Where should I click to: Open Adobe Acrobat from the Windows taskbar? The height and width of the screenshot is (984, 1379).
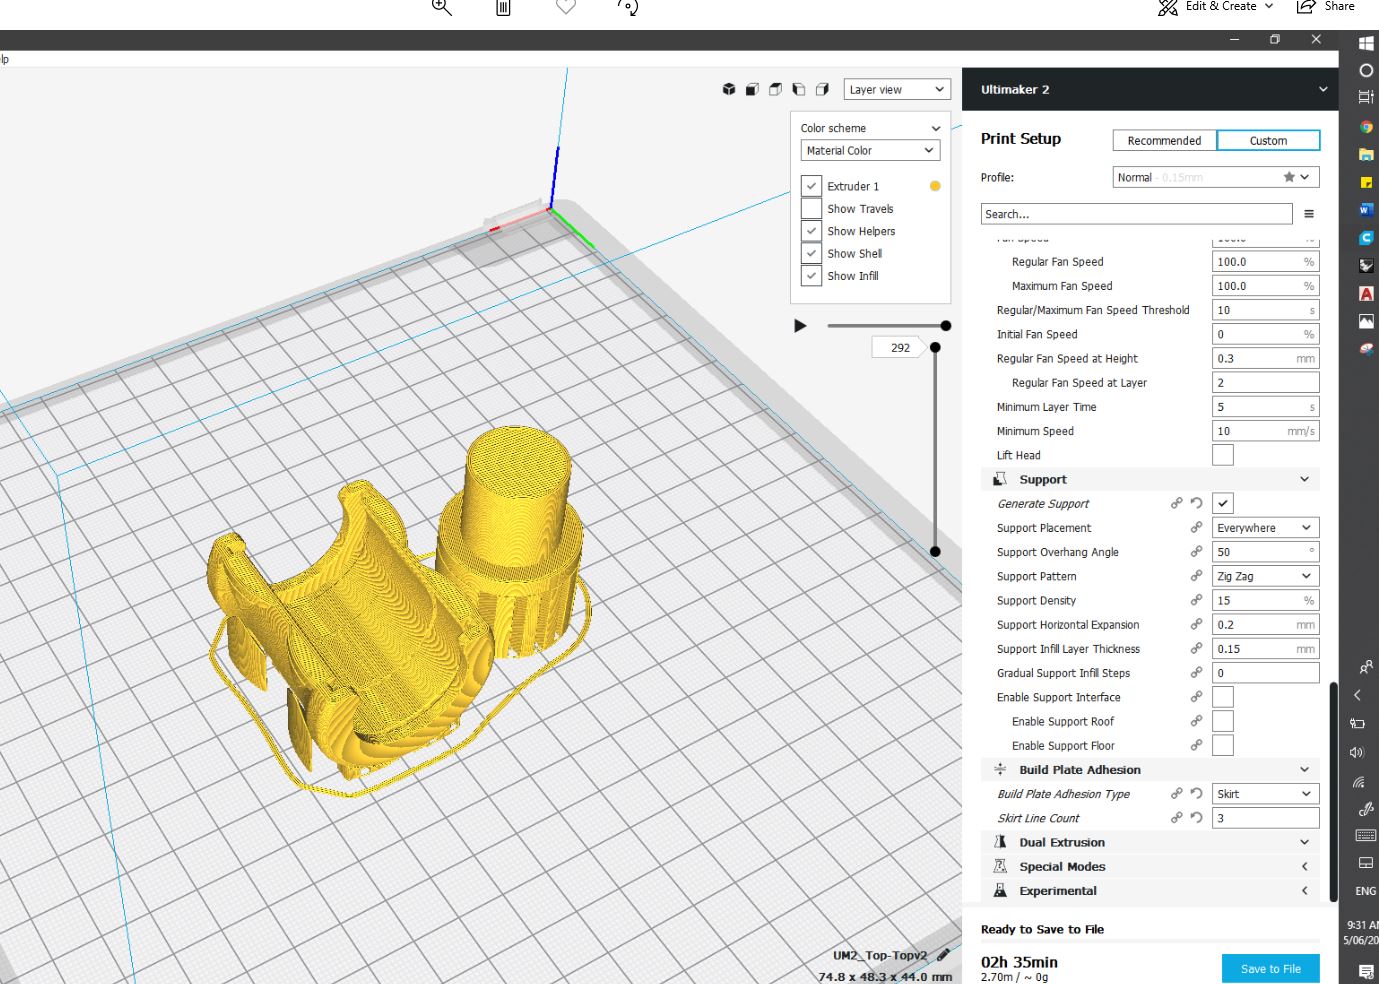(1366, 294)
